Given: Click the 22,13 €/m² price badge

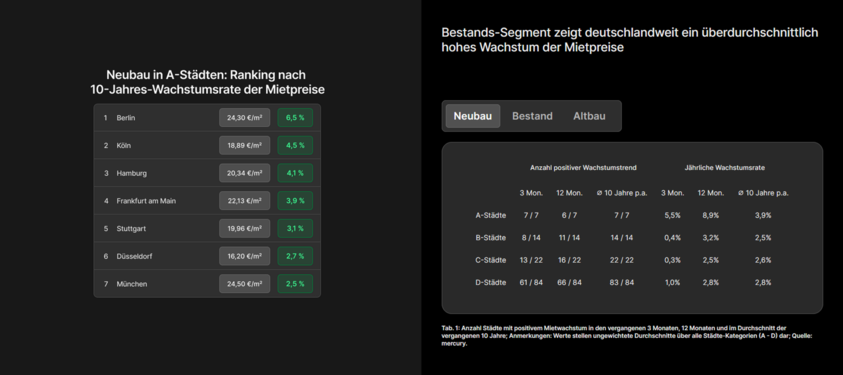Looking at the screenshot, I should [245, 201].
